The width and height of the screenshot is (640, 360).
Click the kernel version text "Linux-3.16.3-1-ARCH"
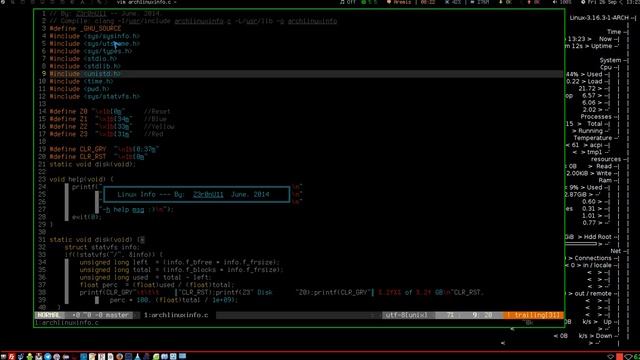tap(600, 18)
